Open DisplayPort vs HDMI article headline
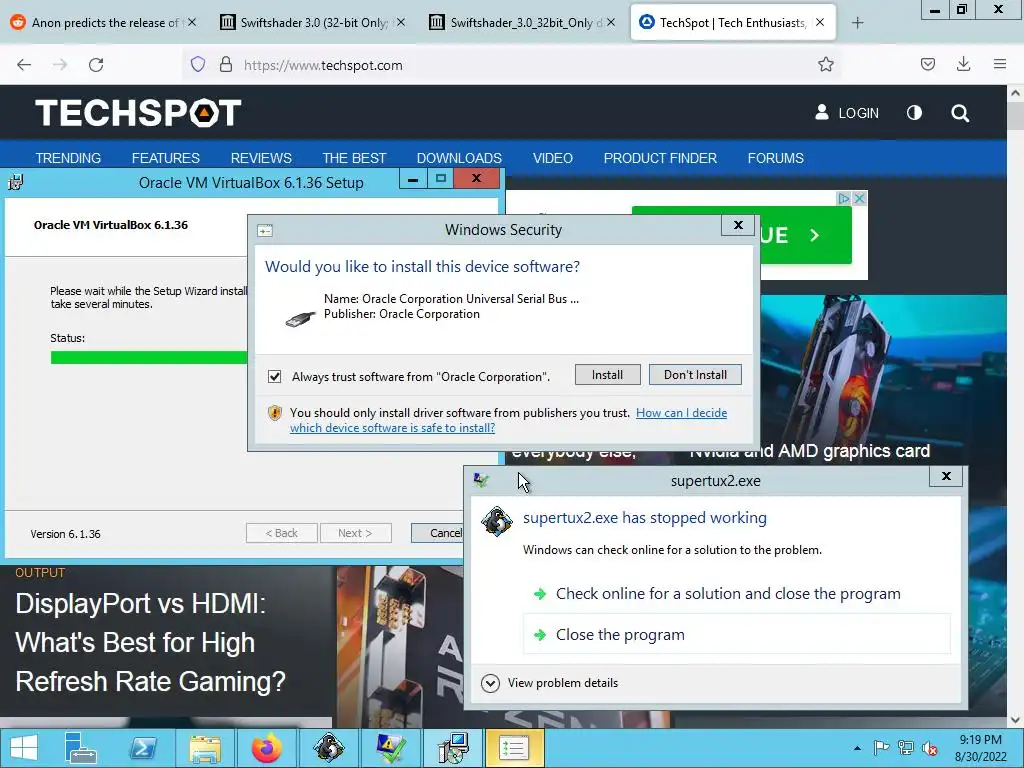1024x768 pixels. point(150,643)
